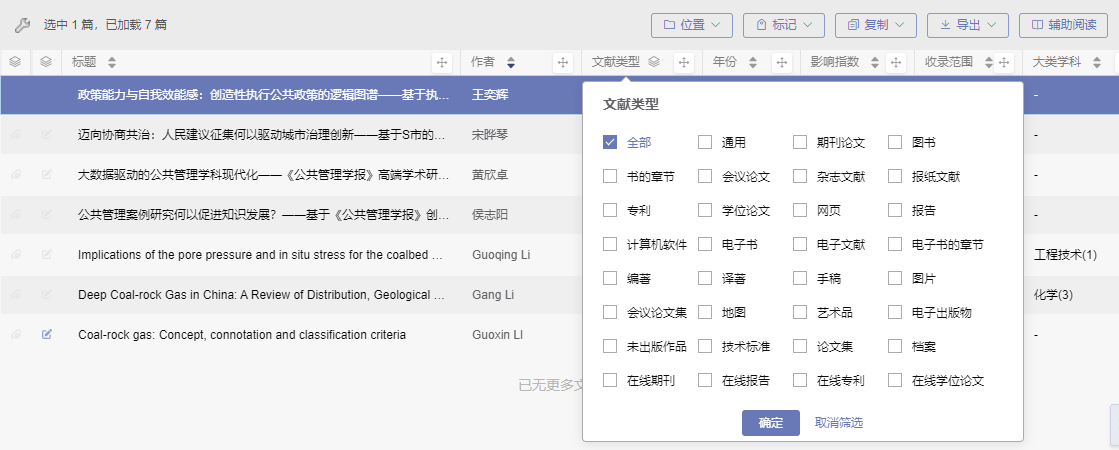Image resolution: width=1119 pixels, height=450 pixels.
Task: Check the 通用 checkbox
Action: pyautogui.click(x=705, y=142)
